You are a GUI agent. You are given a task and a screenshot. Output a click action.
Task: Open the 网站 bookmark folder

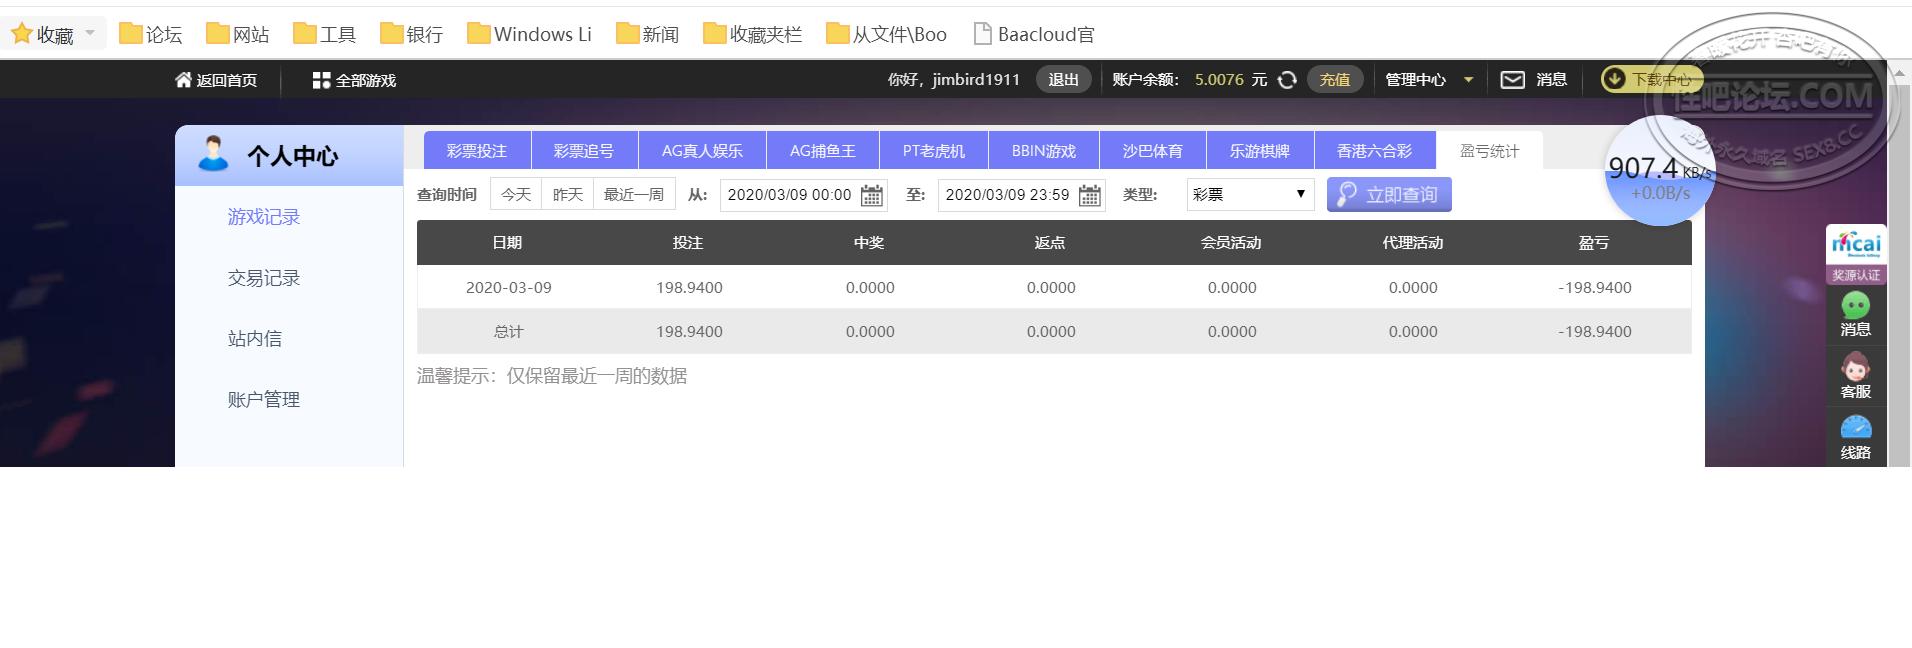click(x=237, y=35)
